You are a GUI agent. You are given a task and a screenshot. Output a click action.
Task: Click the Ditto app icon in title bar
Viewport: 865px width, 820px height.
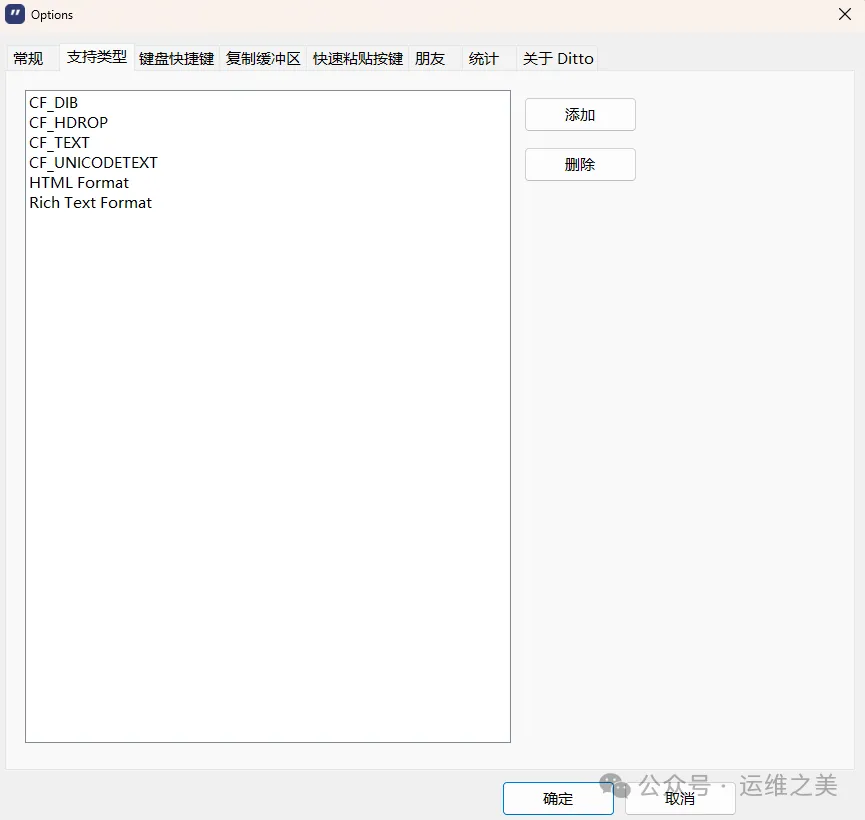point(15,14)
